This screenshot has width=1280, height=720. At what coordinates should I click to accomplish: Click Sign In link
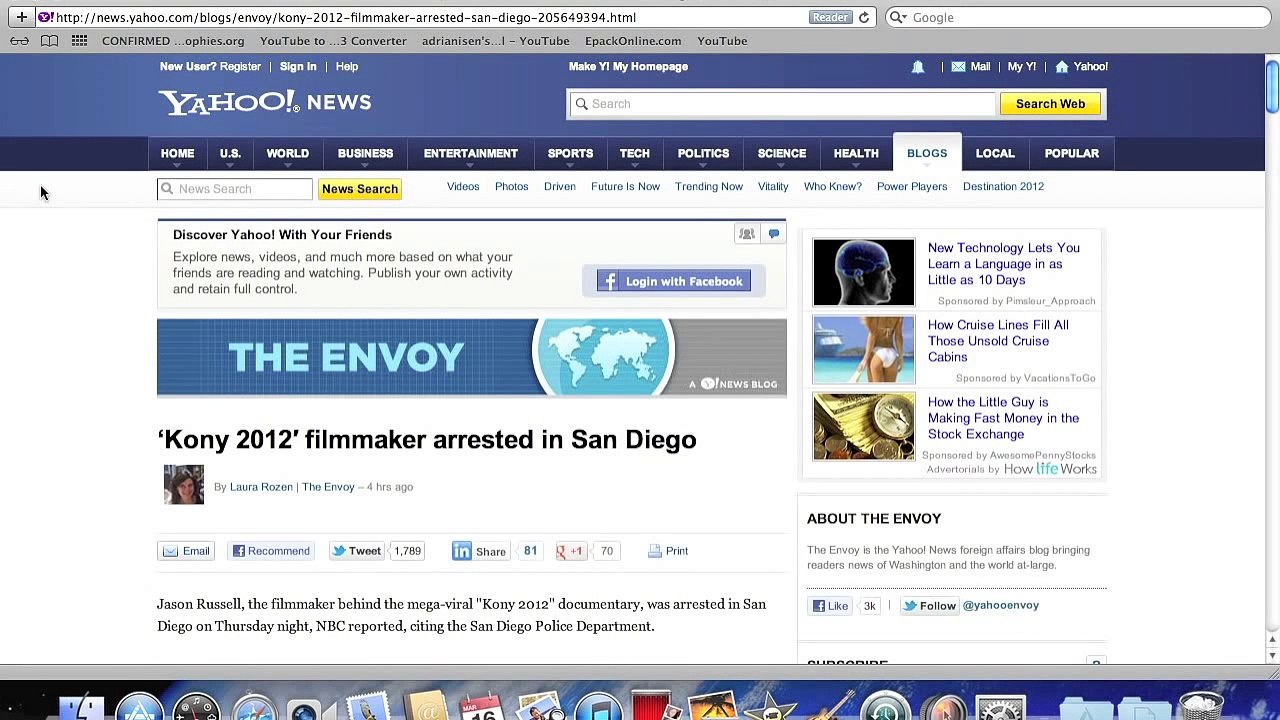298,67
